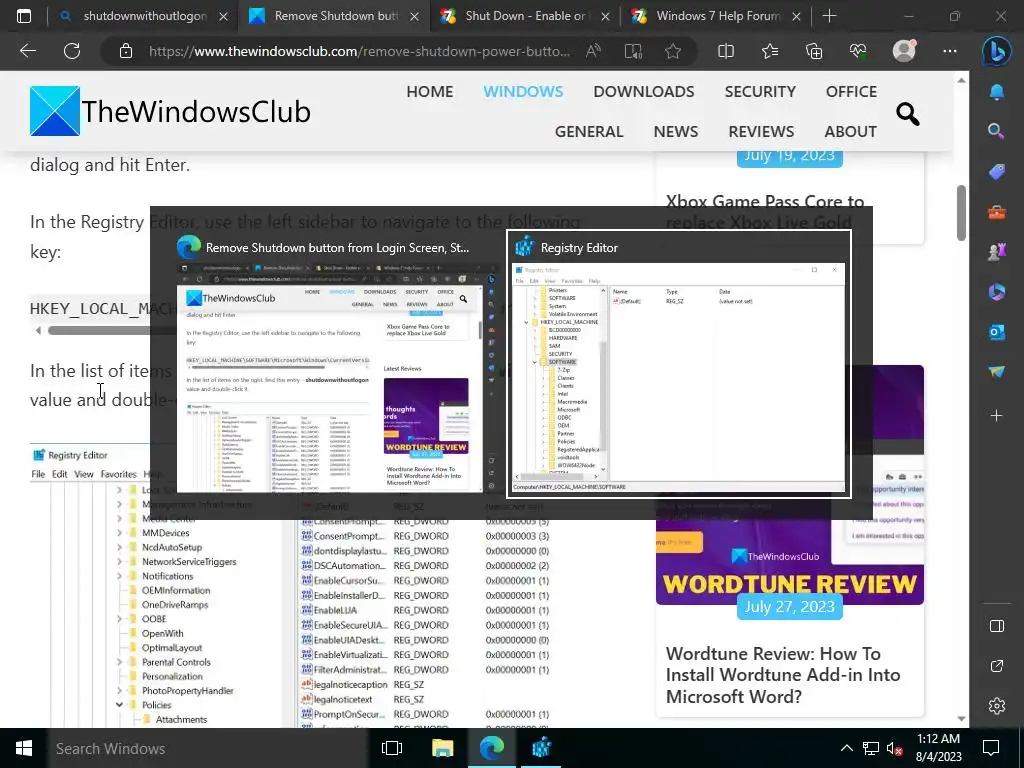Screen dimensions: 1024x768
Task: Close the Remove Shutdown button tab
Action: (x=414, y=16)
